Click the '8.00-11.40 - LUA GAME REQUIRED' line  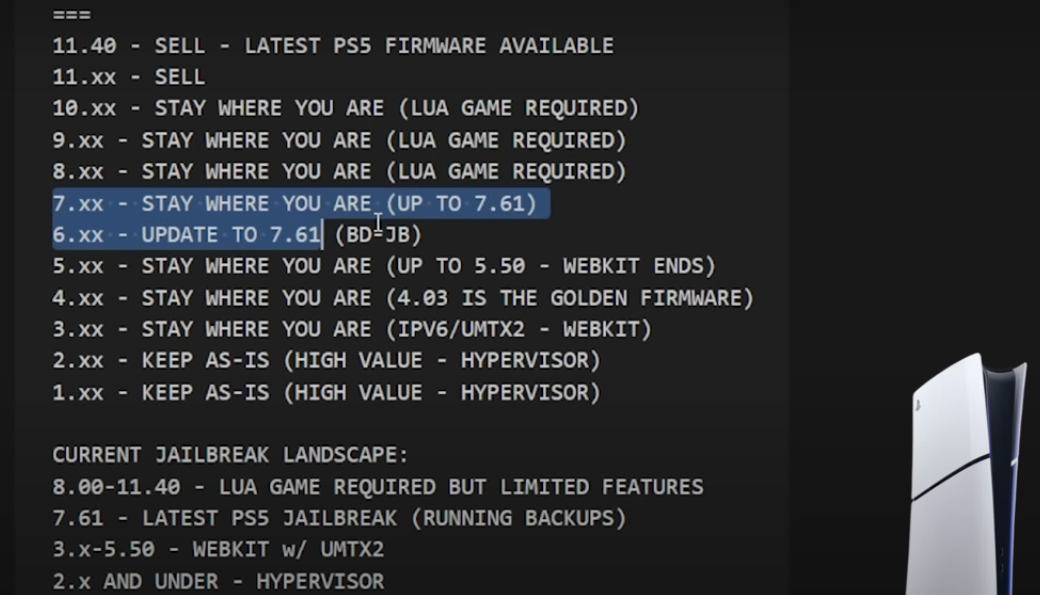coord(377,487)
